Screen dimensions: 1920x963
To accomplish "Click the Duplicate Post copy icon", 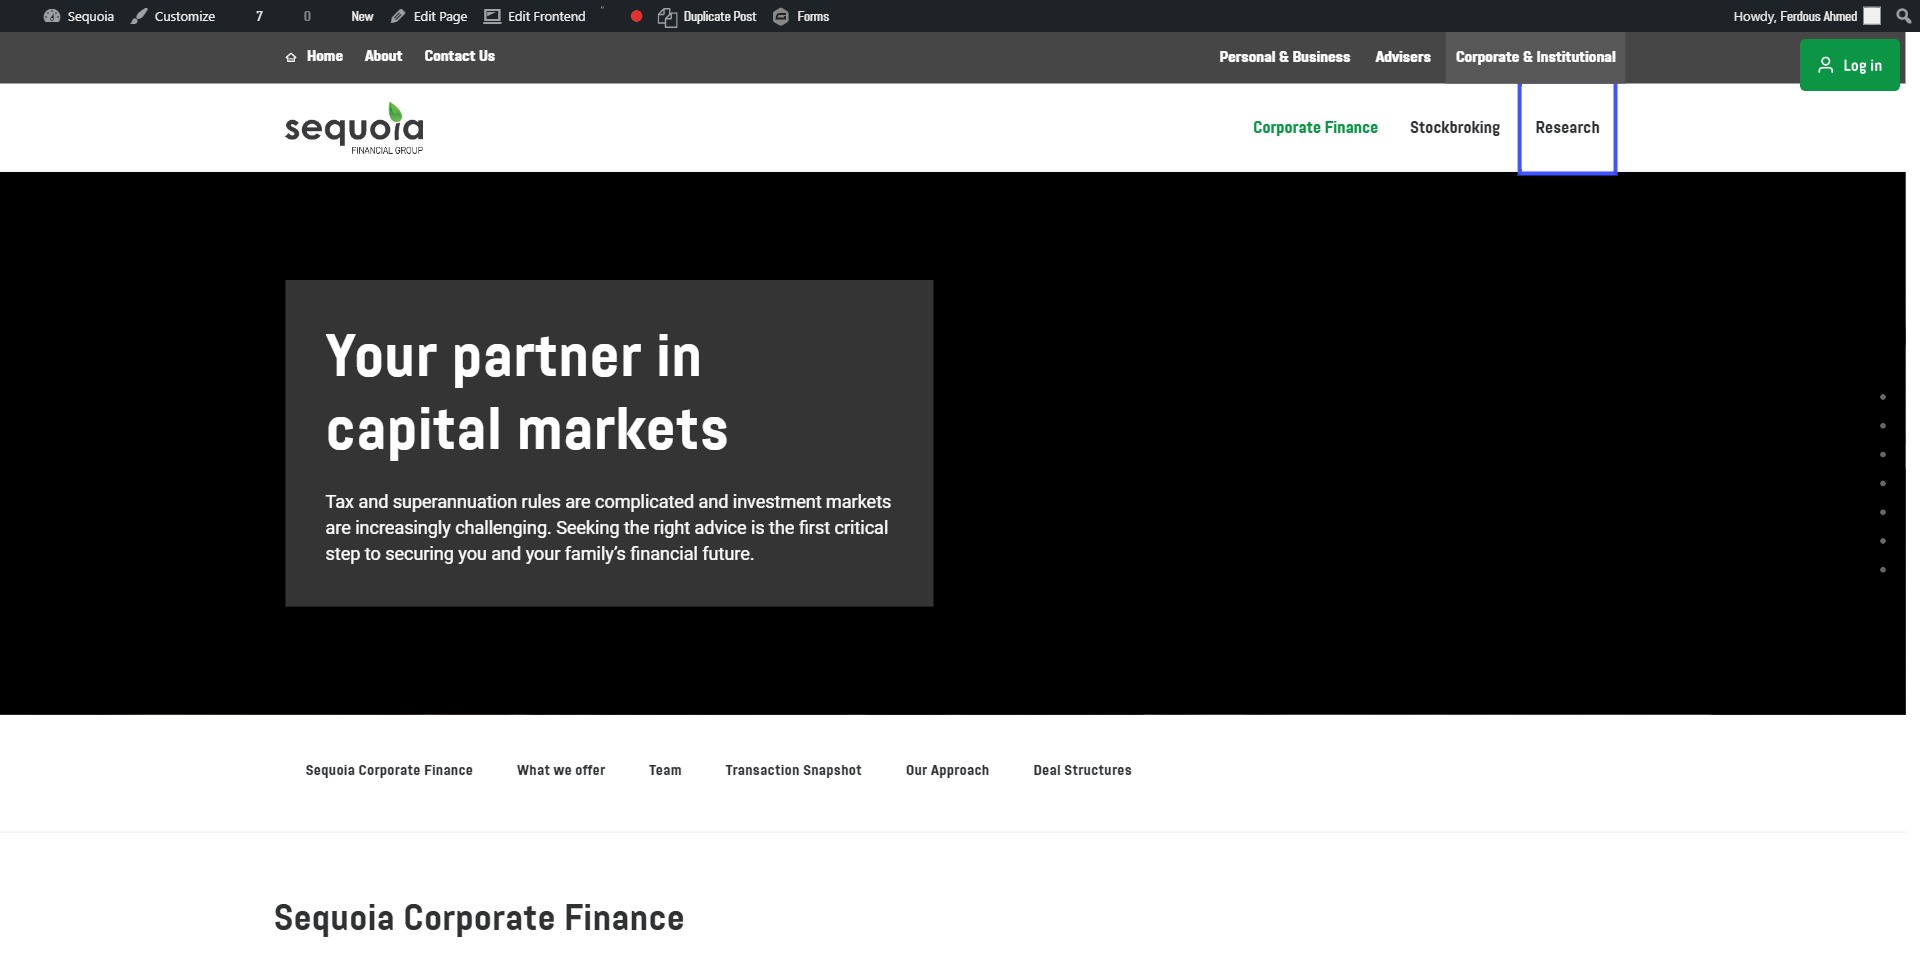I will [x=667, y=17].
